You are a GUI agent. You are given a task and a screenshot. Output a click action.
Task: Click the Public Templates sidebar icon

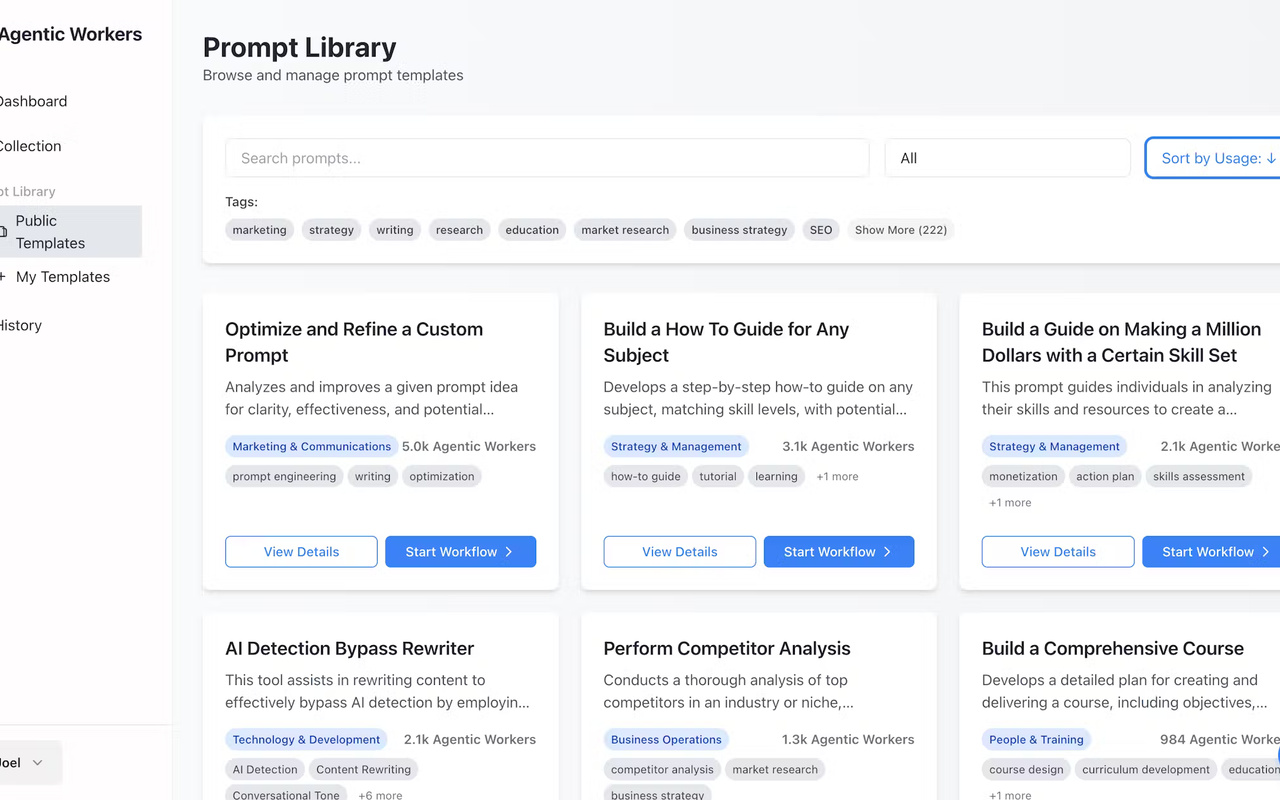[3, 232]
